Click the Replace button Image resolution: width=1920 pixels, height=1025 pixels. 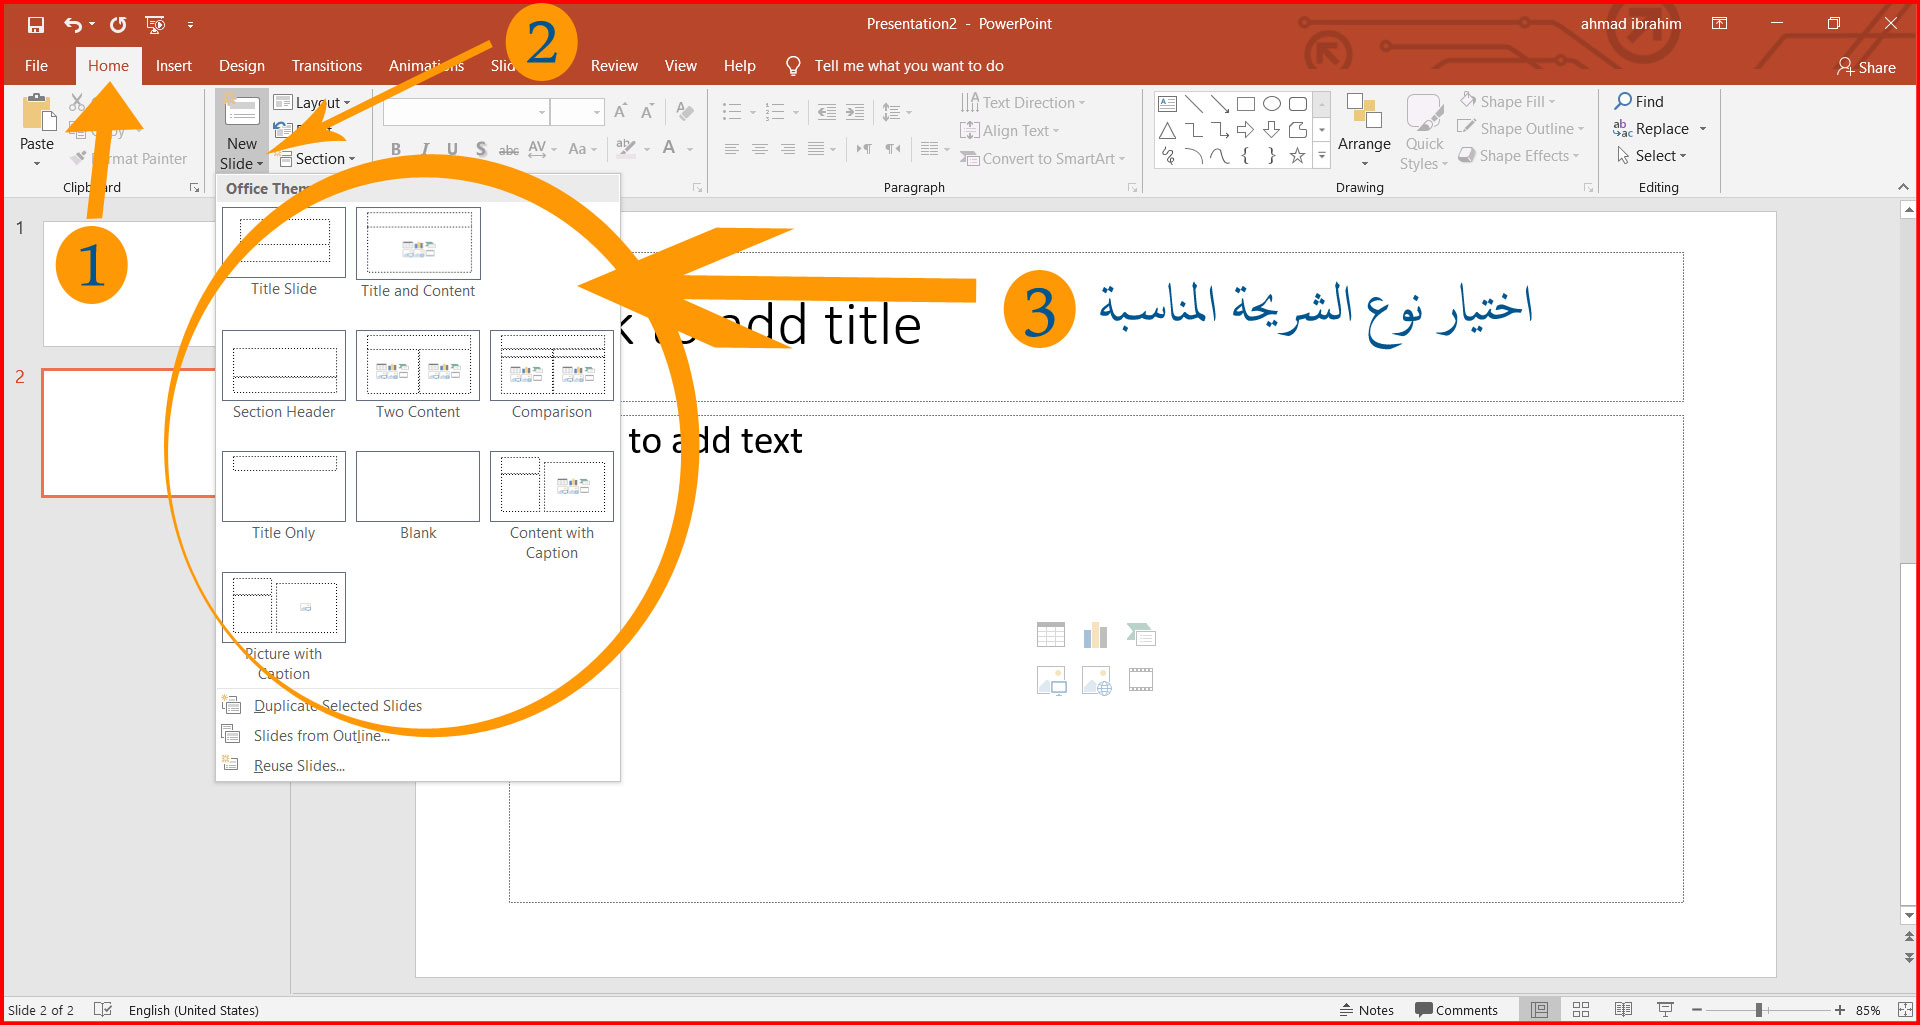coord(1651,128)
